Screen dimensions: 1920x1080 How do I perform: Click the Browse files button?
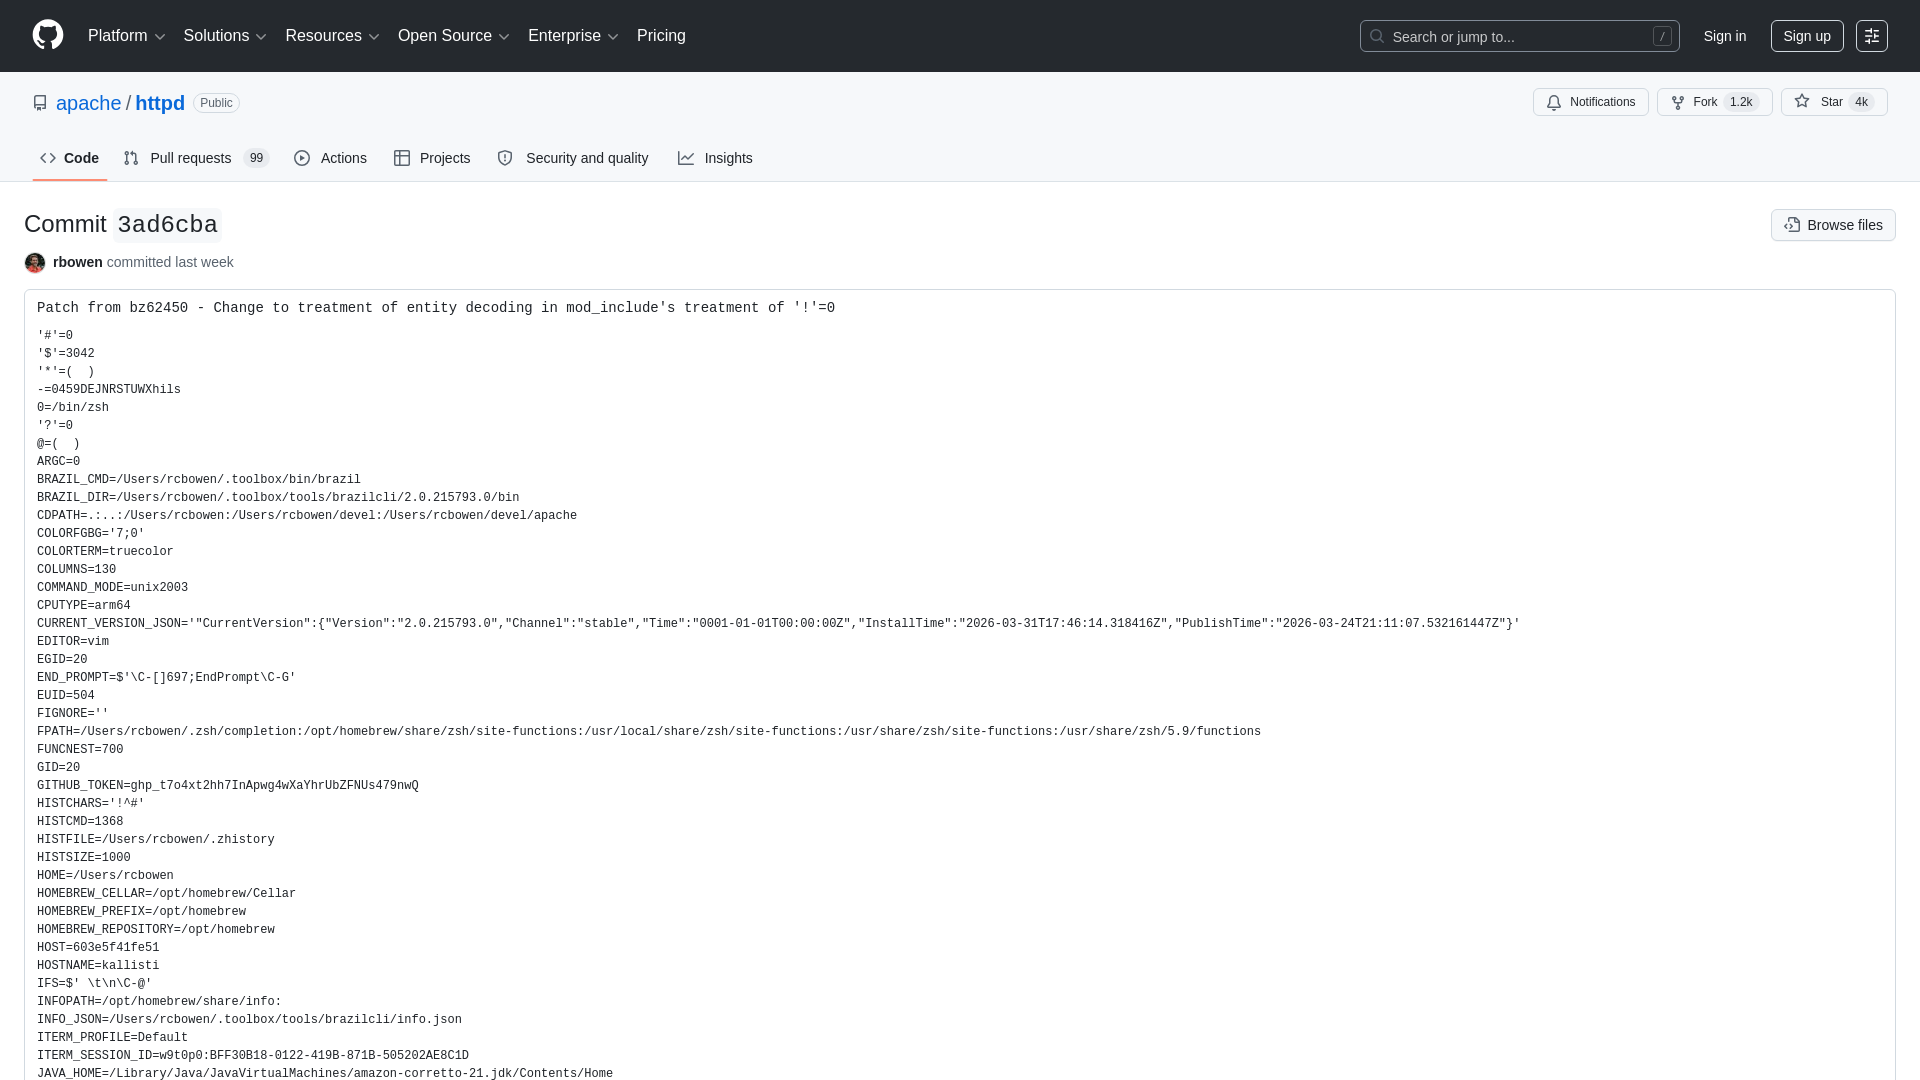click(x=1833, y=225)
